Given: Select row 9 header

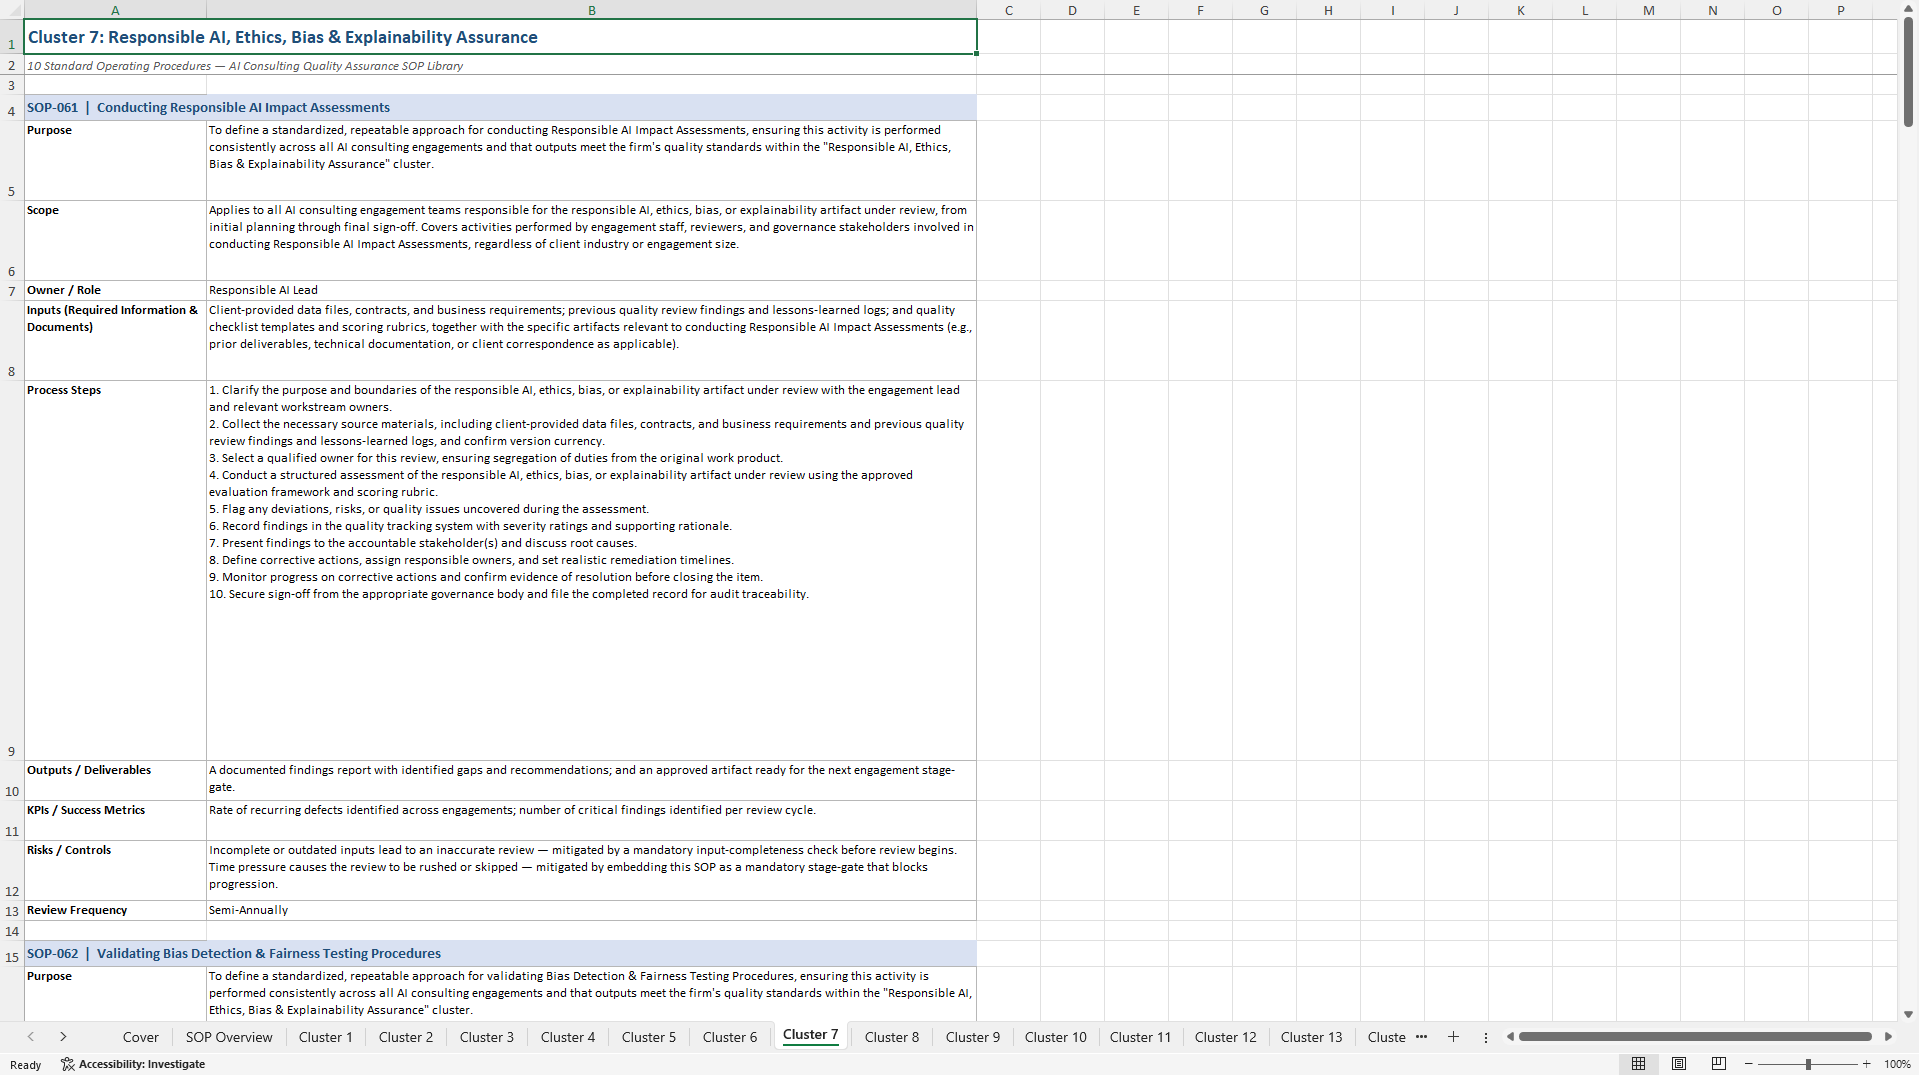Looking at the screenshot, I should tap(12, 570).
